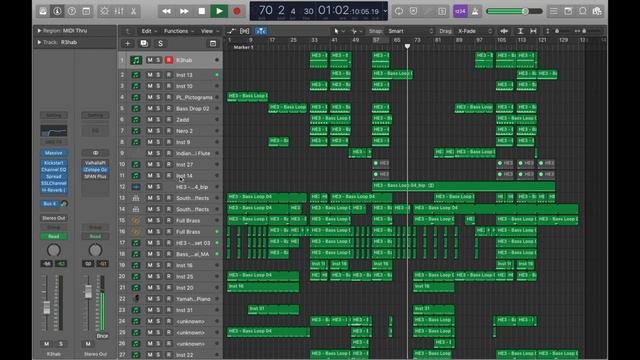Open the channel EQ thumbnail display
The image size is (640, 360).
point(53,131)
